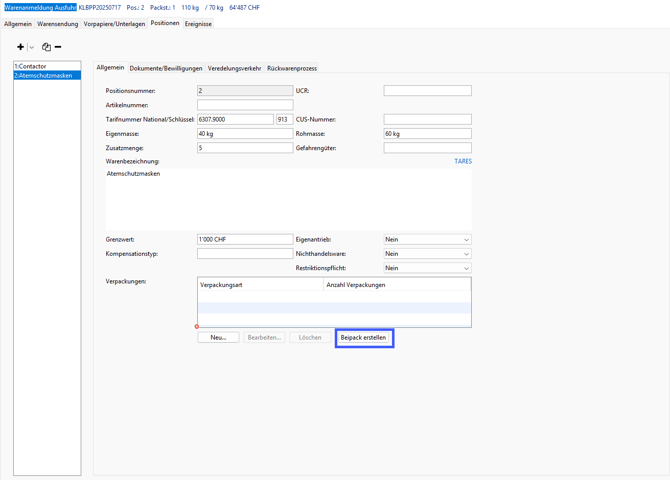Open the Nichthandelsware dropdown

(x=427, y=253)
